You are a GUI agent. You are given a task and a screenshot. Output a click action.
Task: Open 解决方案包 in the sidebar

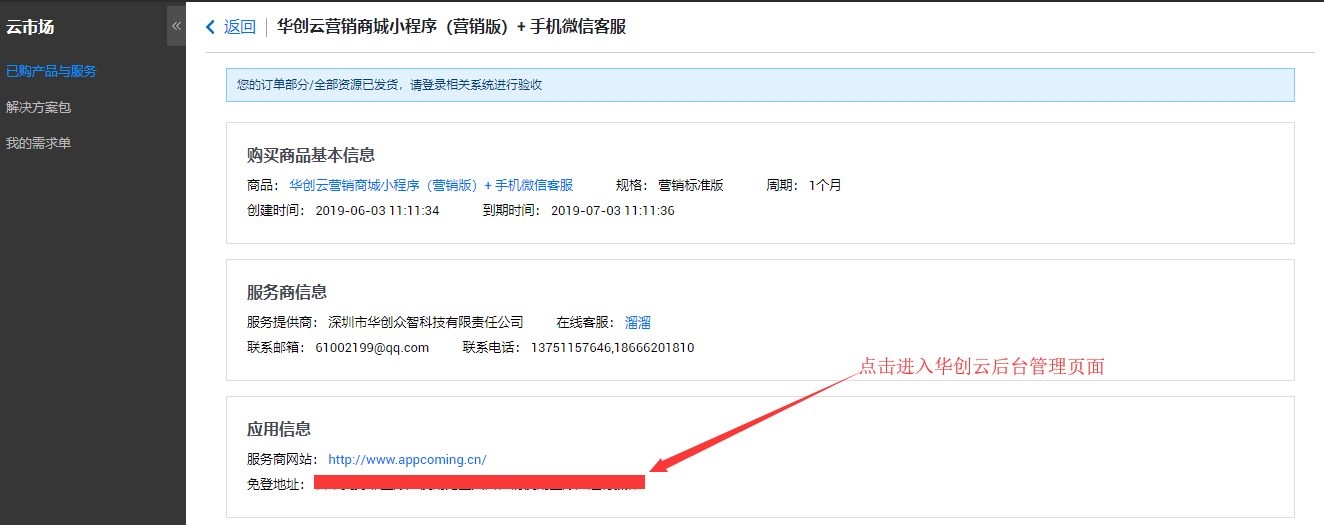coord(38,107)
